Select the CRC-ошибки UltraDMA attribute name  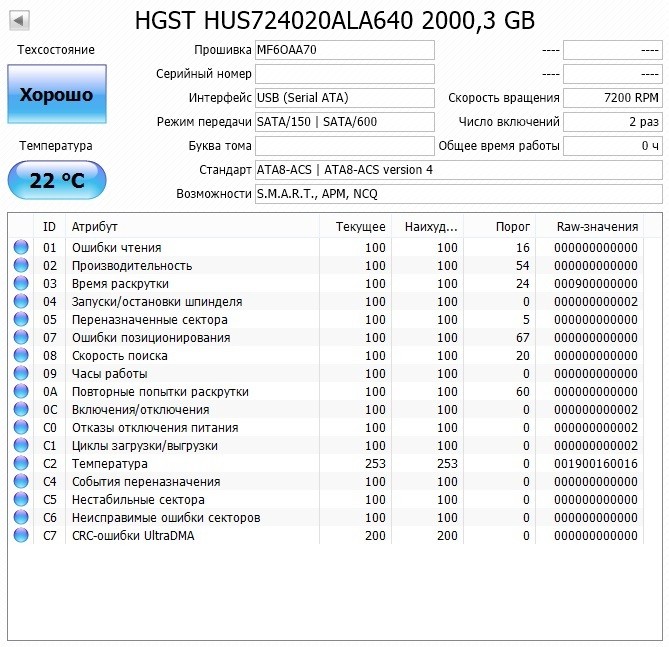coord(133,536)
